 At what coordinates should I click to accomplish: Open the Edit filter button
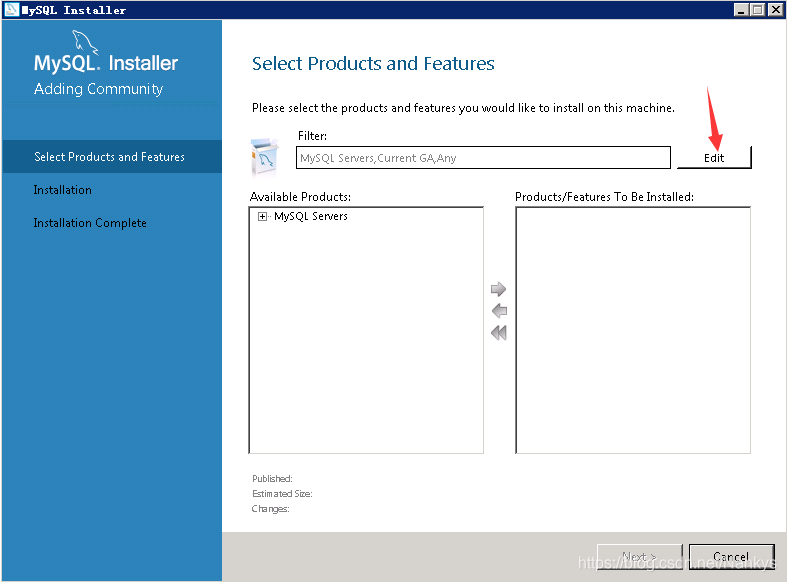pos(714,158)
